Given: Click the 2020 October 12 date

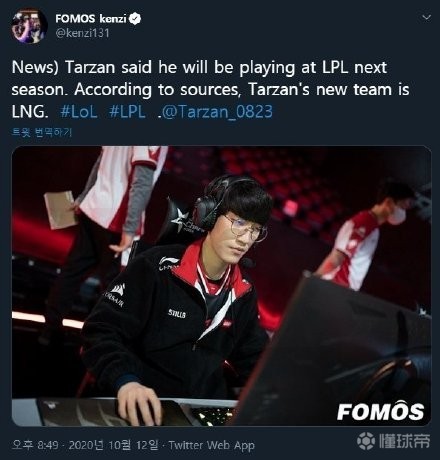Looking at the screenshot, I should point(113,445).
